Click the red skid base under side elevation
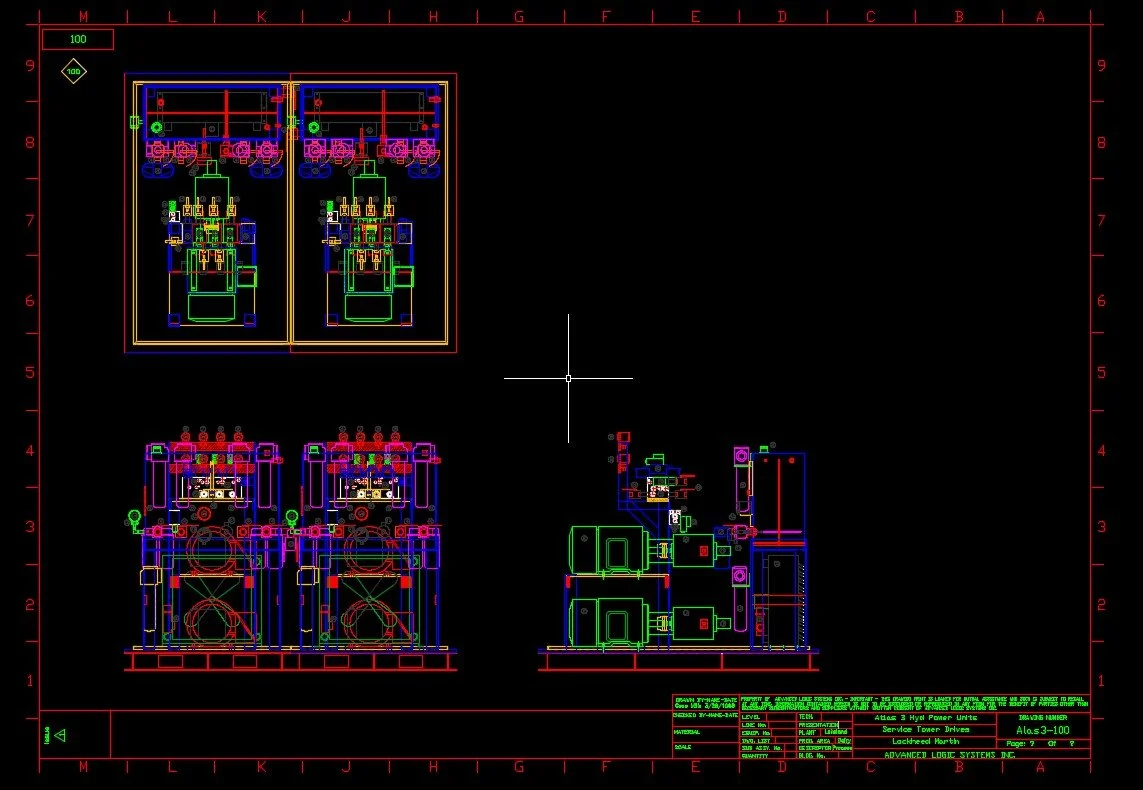Screen dimensions: 1143x790 678,660
